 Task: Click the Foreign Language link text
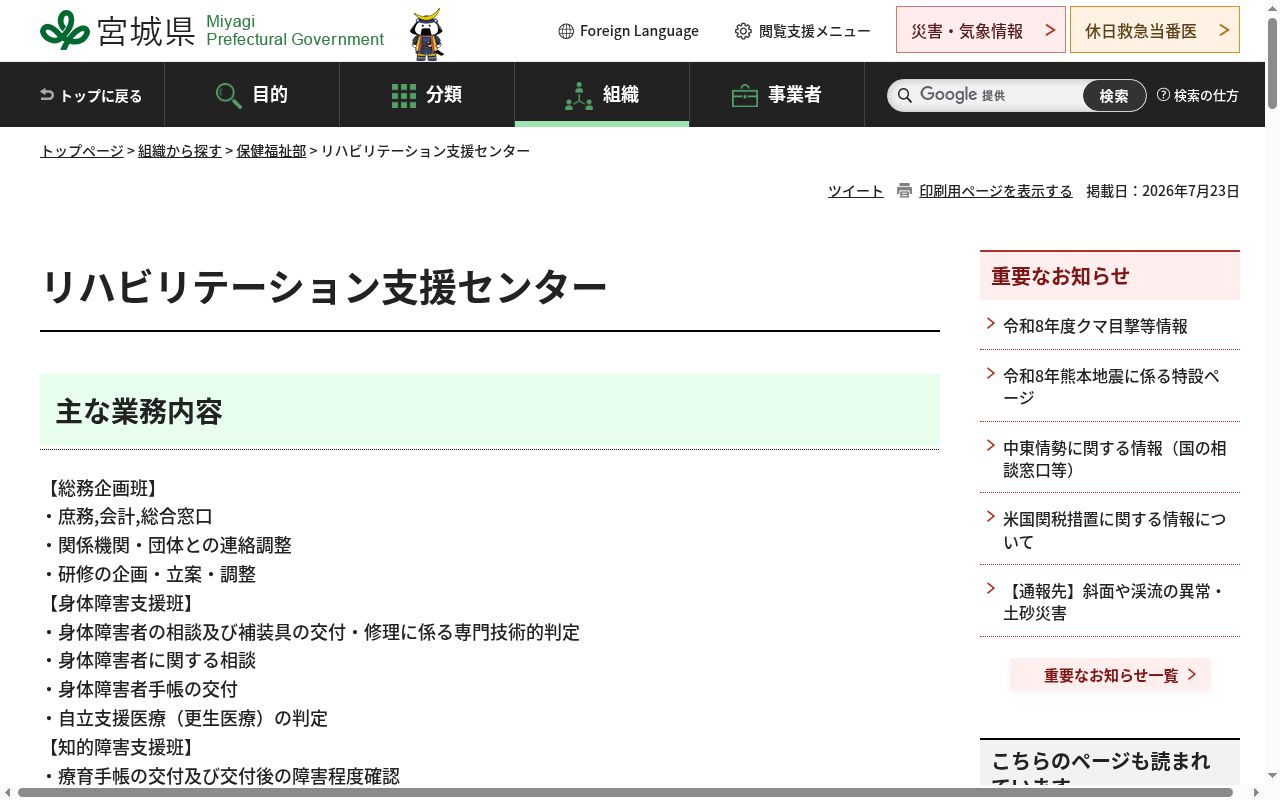click(x=639, y=31)
